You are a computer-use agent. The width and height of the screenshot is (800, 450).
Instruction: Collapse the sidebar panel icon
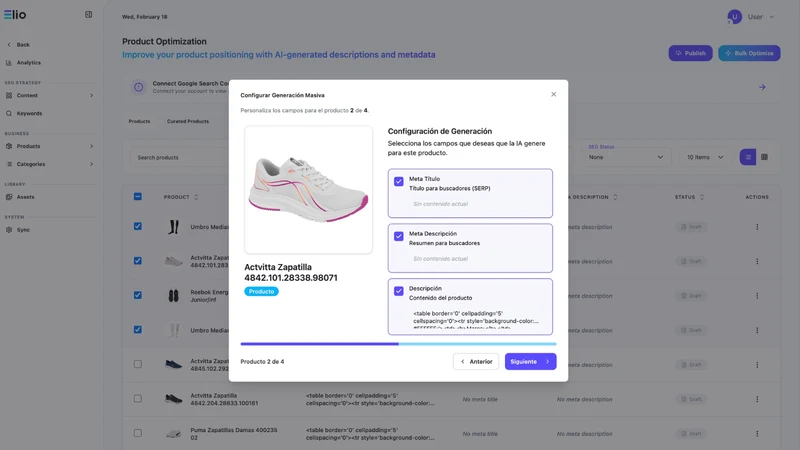coord(88,15)
